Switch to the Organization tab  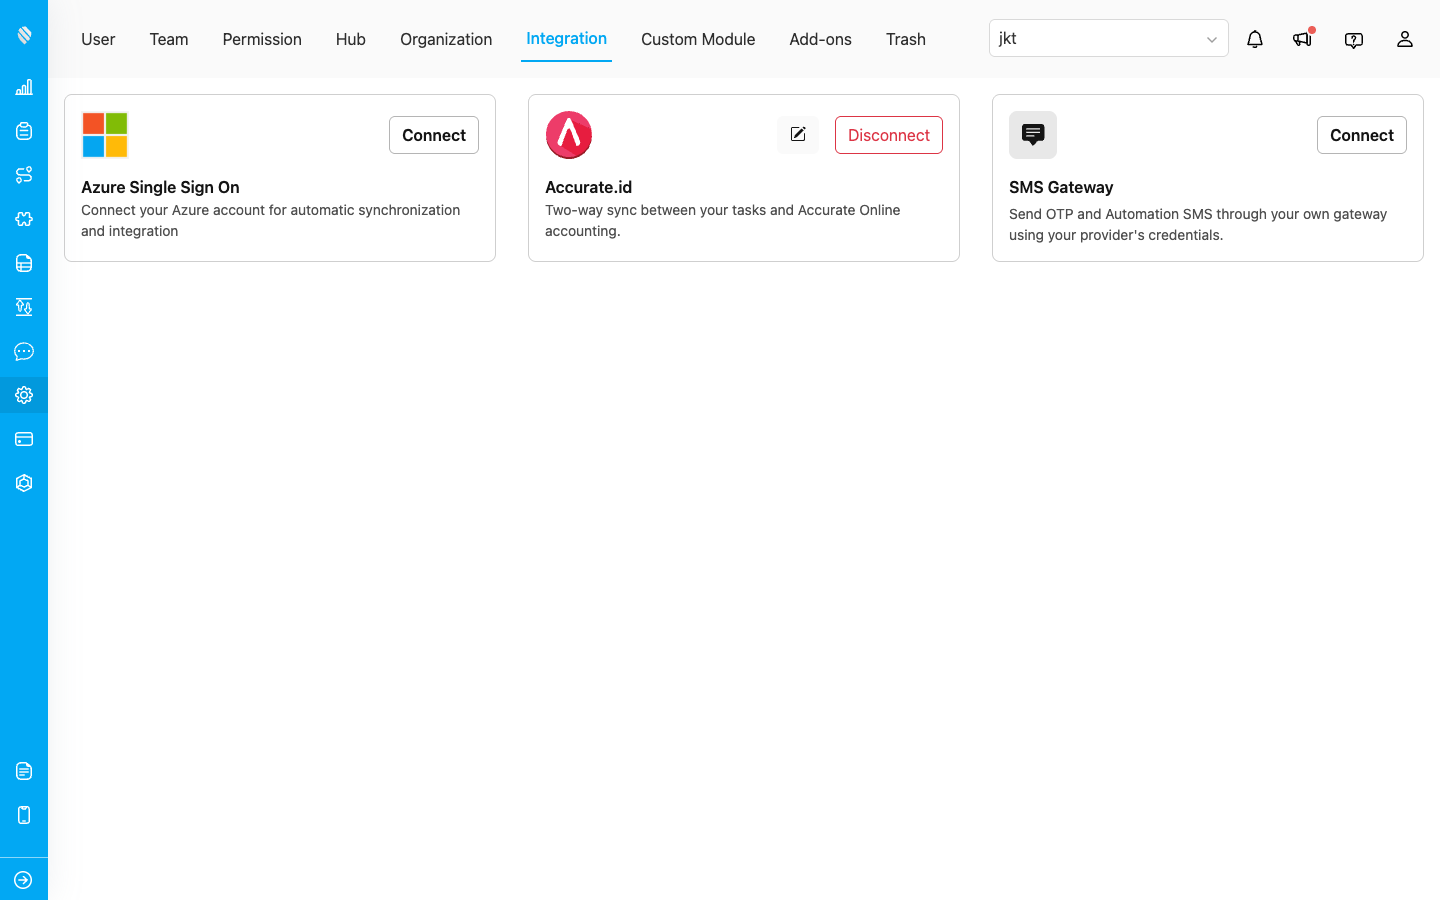[x=446, y=39]
